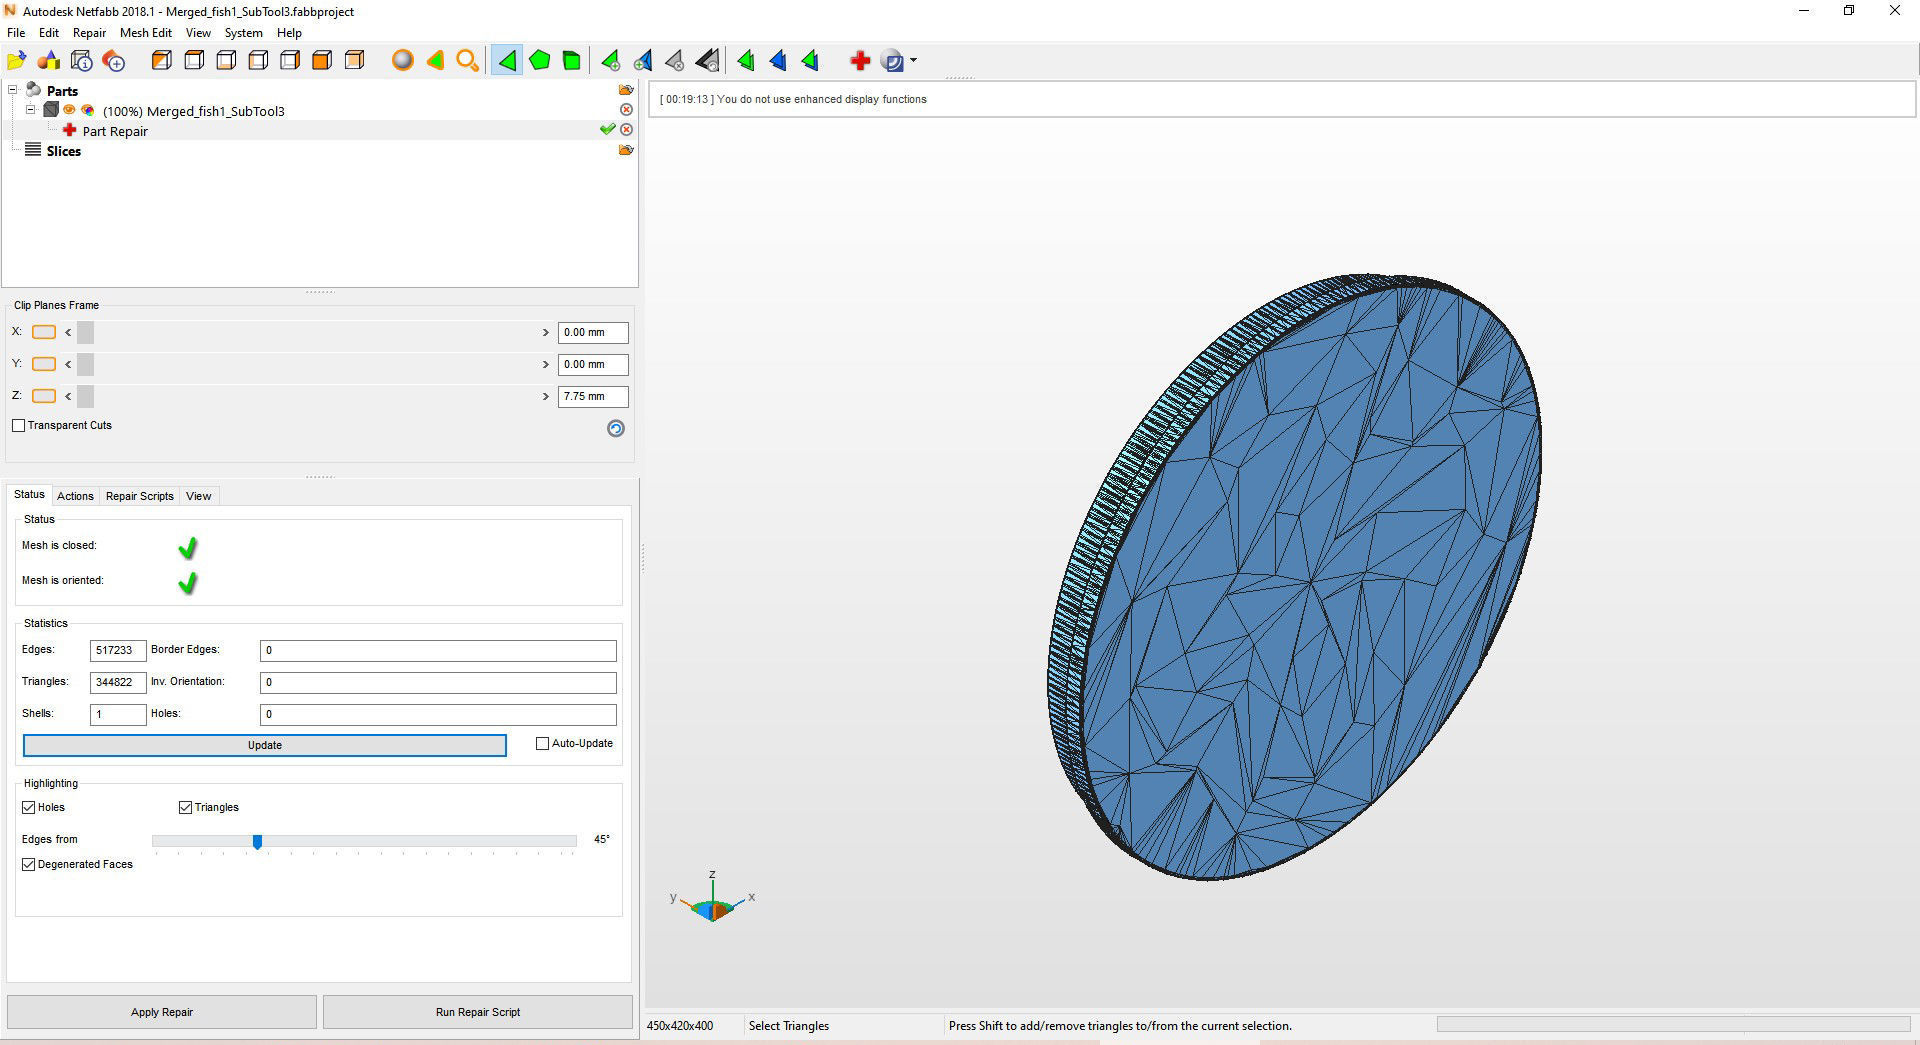Select the Slices tree item
1920x1045 pixels.
coord(63,151)
